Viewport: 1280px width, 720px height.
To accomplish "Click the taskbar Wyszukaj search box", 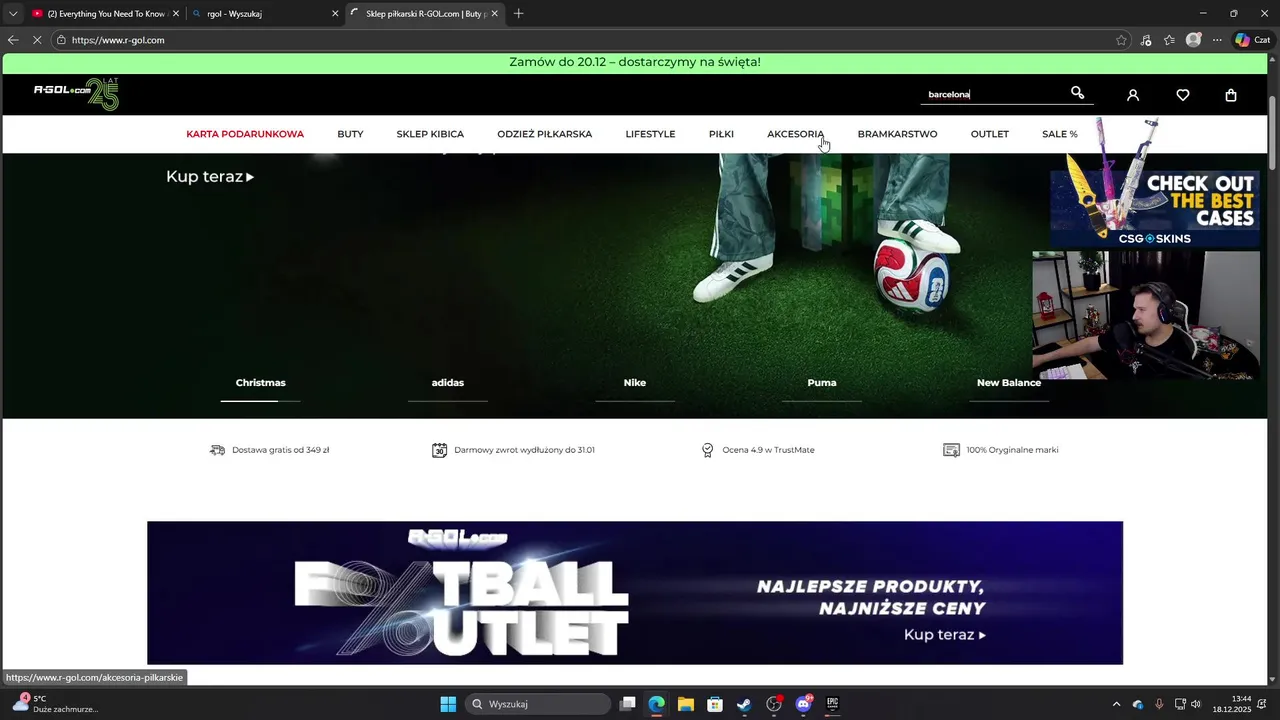I will click(540, 704).
